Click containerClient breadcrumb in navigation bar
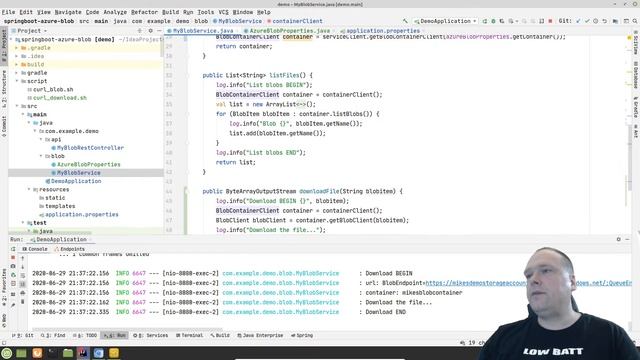Viewport: 640px width, 360px height. tap(295, 21)
